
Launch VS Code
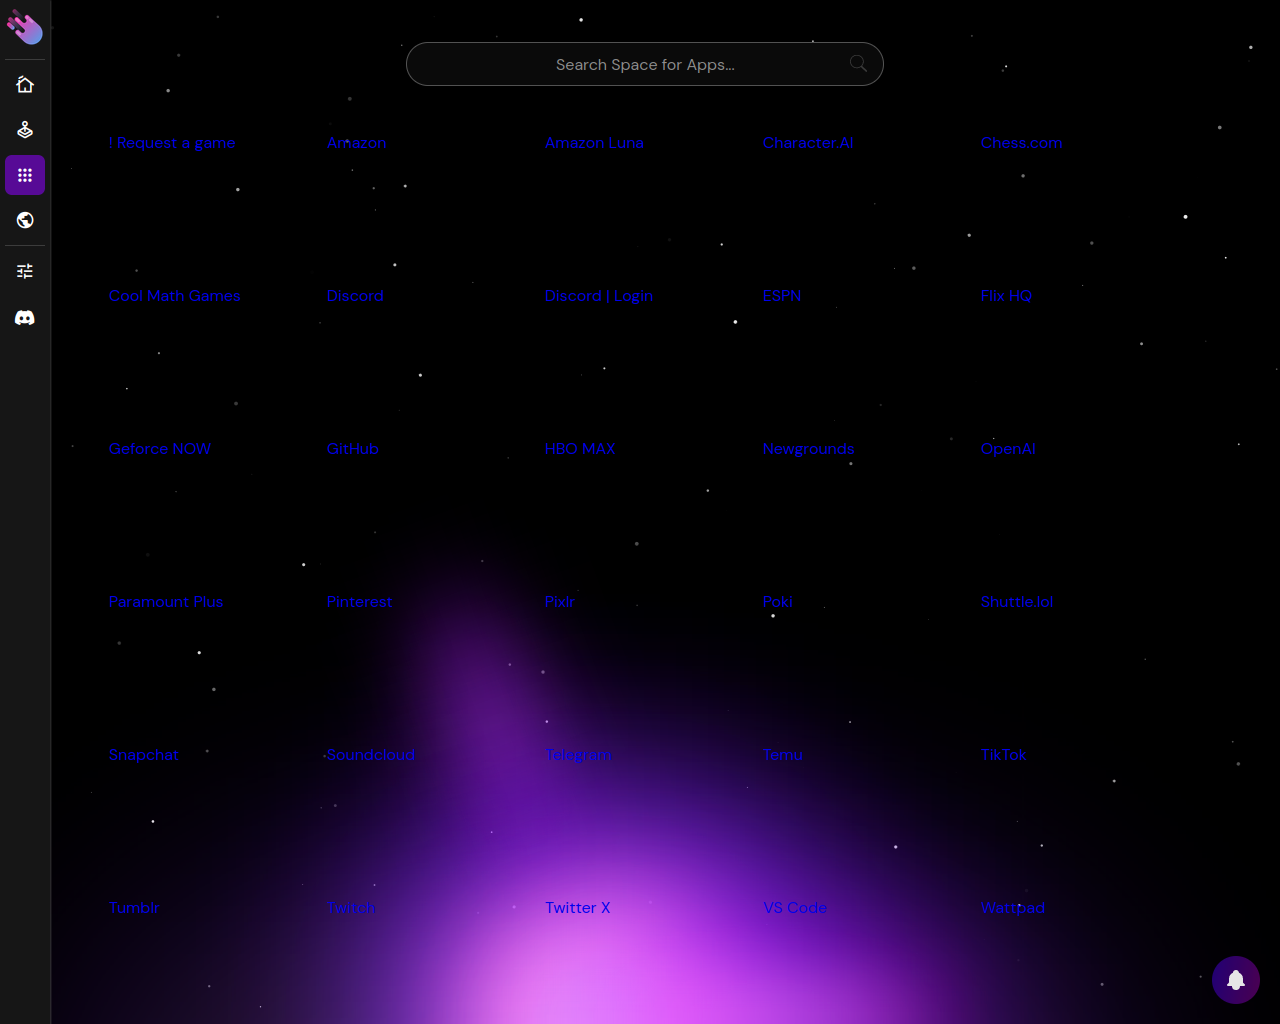[x=795, y=908]
